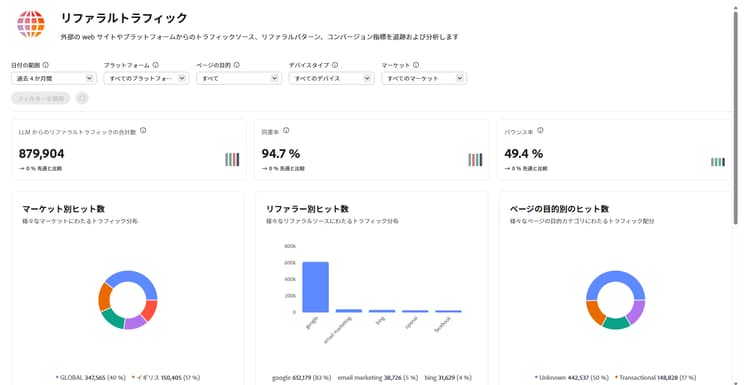
Task: Click the email marketing 38,726 legend entry
Action: [x=377, y=377]
